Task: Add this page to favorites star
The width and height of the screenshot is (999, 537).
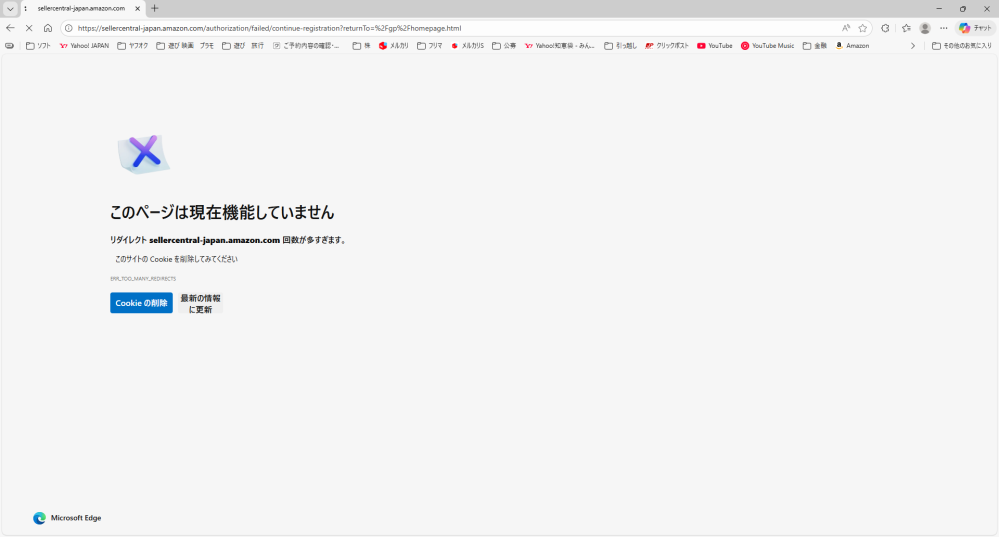Action: click(863, 28)
